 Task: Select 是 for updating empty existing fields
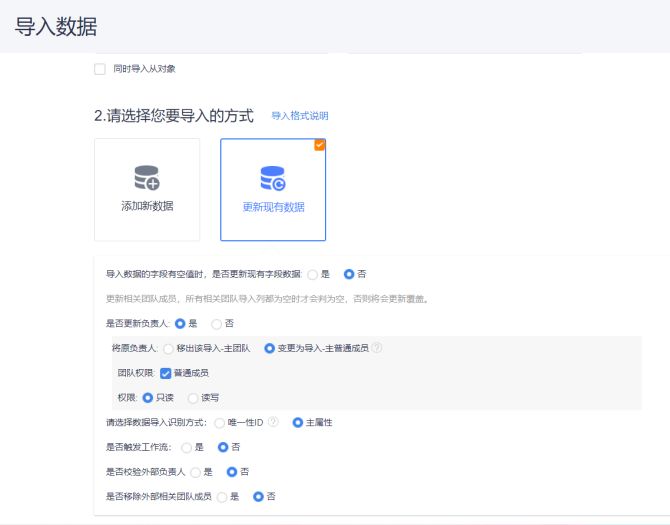click(313, 274)
